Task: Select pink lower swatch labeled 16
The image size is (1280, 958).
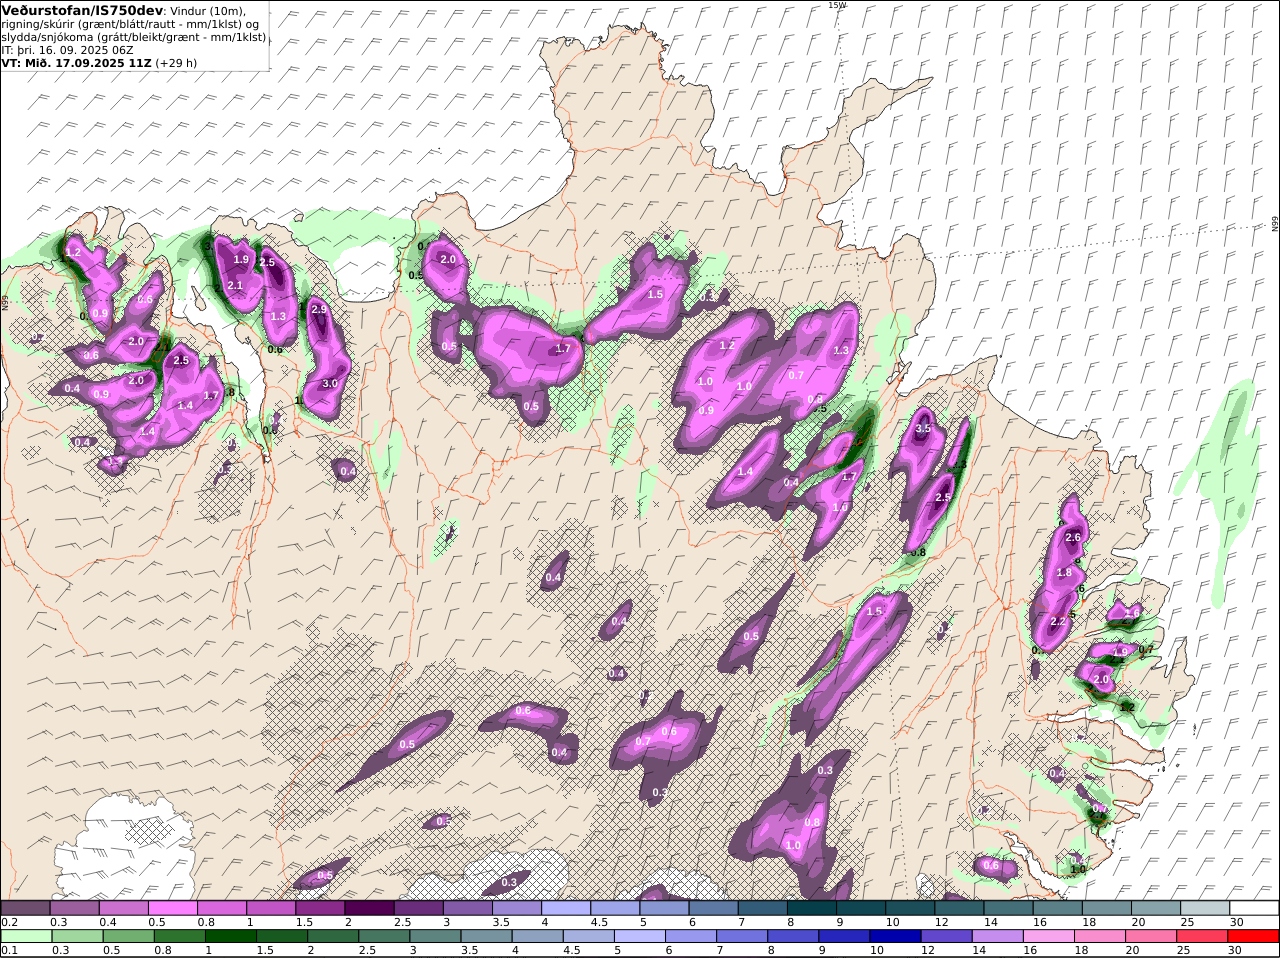Action: [1048, 937]
